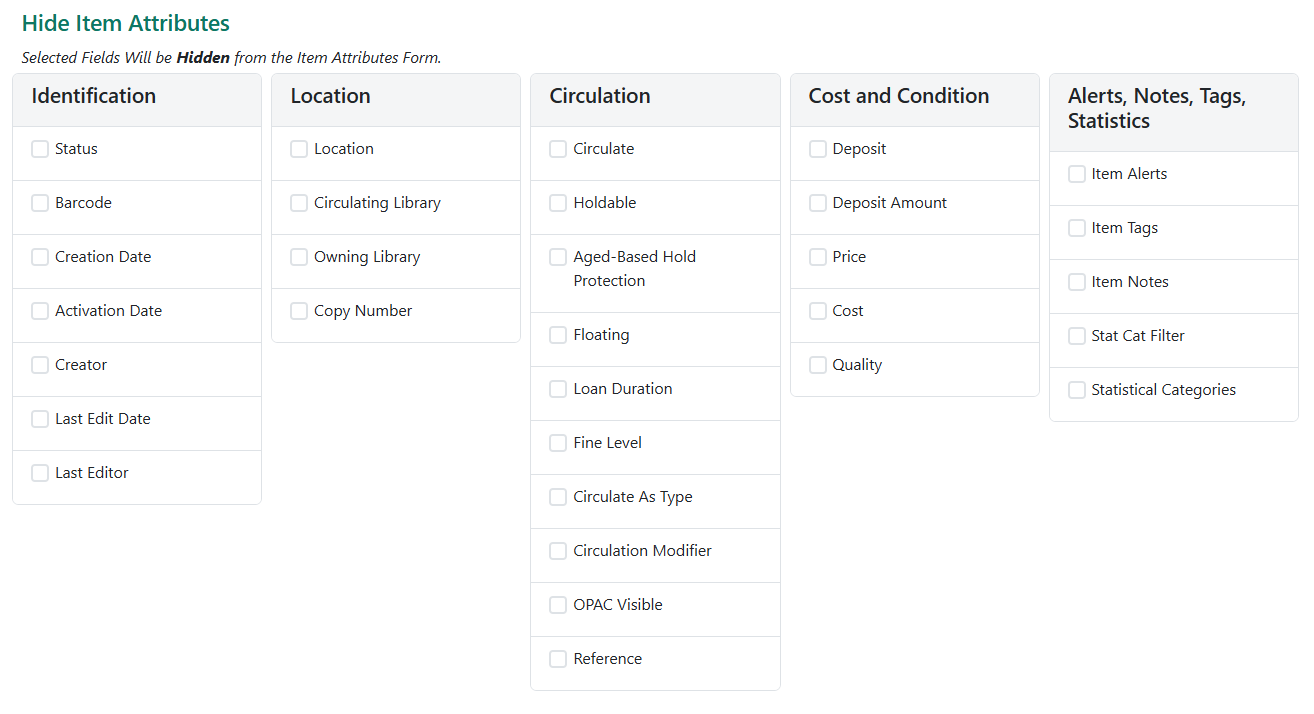Enable the Barcode checkbox to hide it
Viewport: 1314px width, 714px height.
click(40, 202)
